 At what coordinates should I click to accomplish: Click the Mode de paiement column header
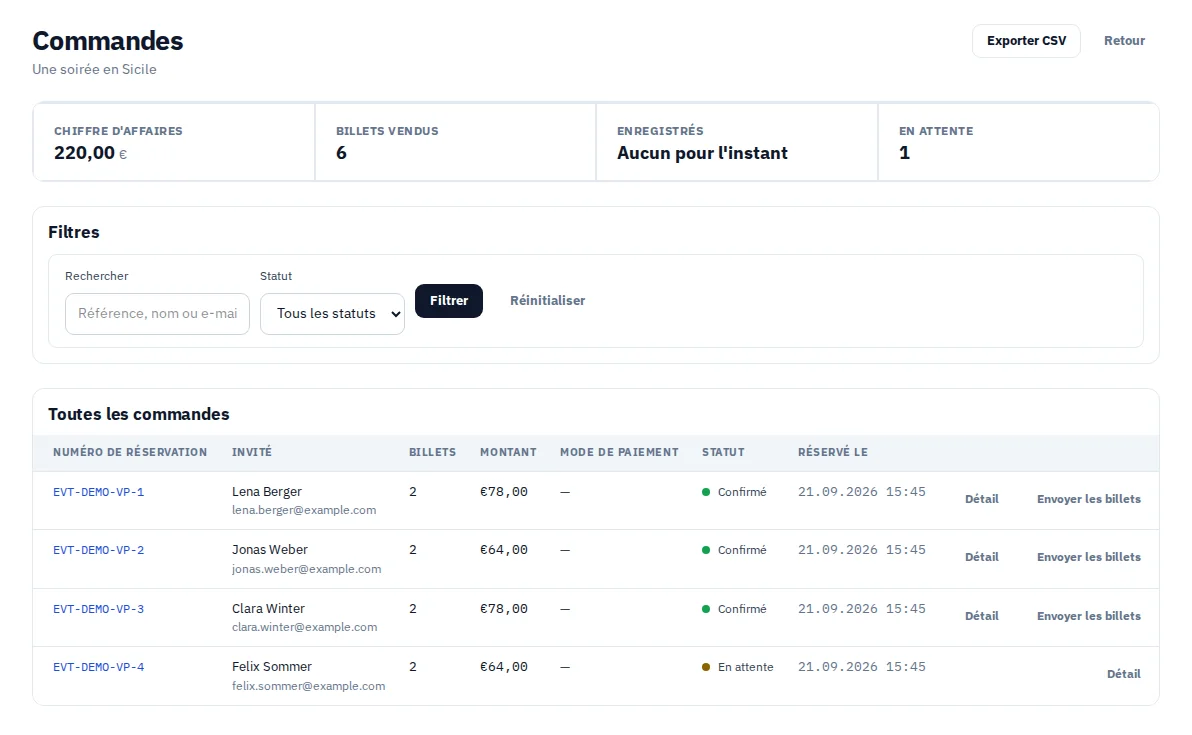point(620,452)
